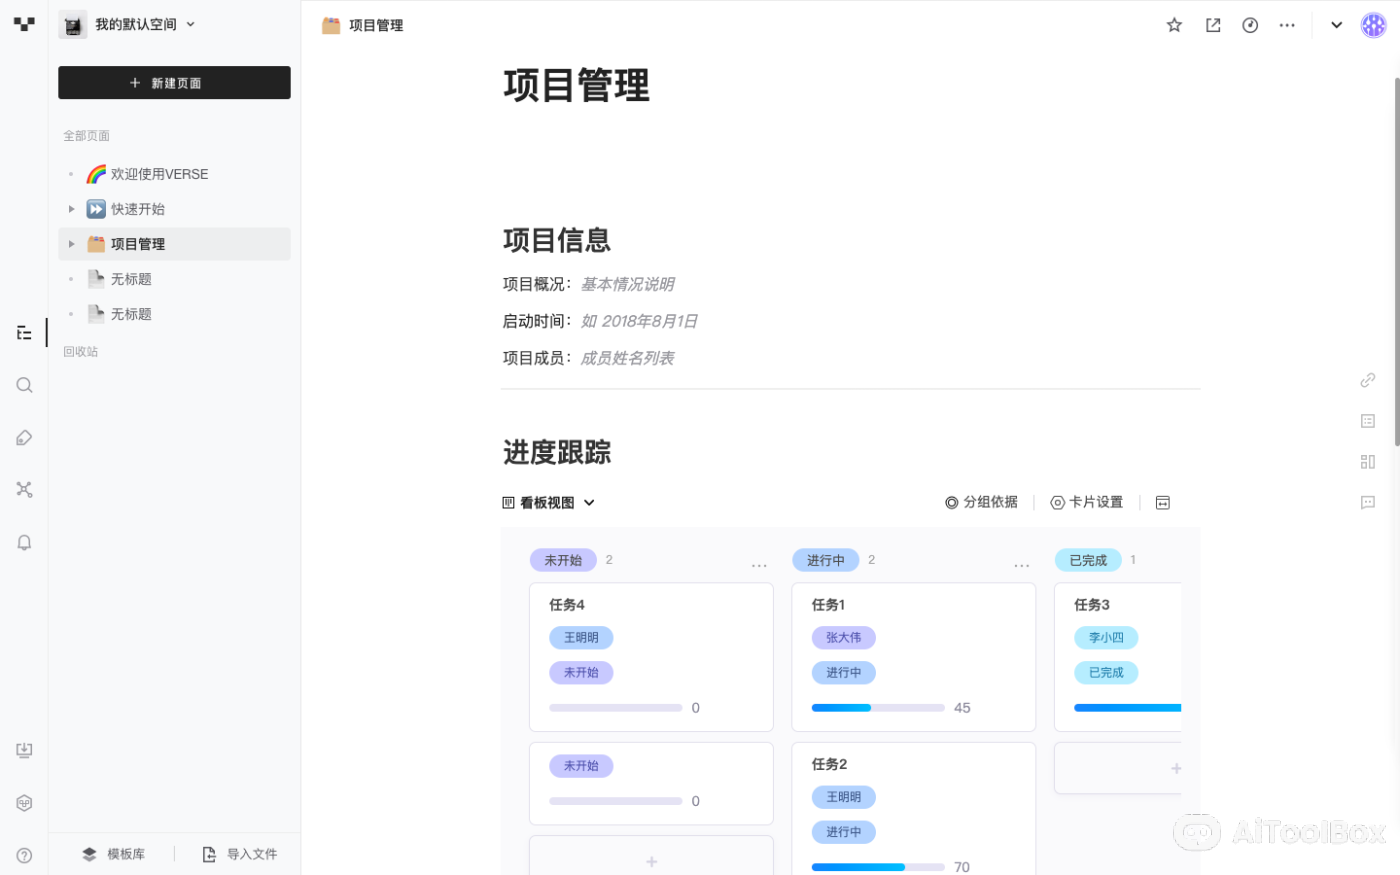Open the 模板库 template library
This screenshot has width=1400, height=875.
tap(114, 854)
